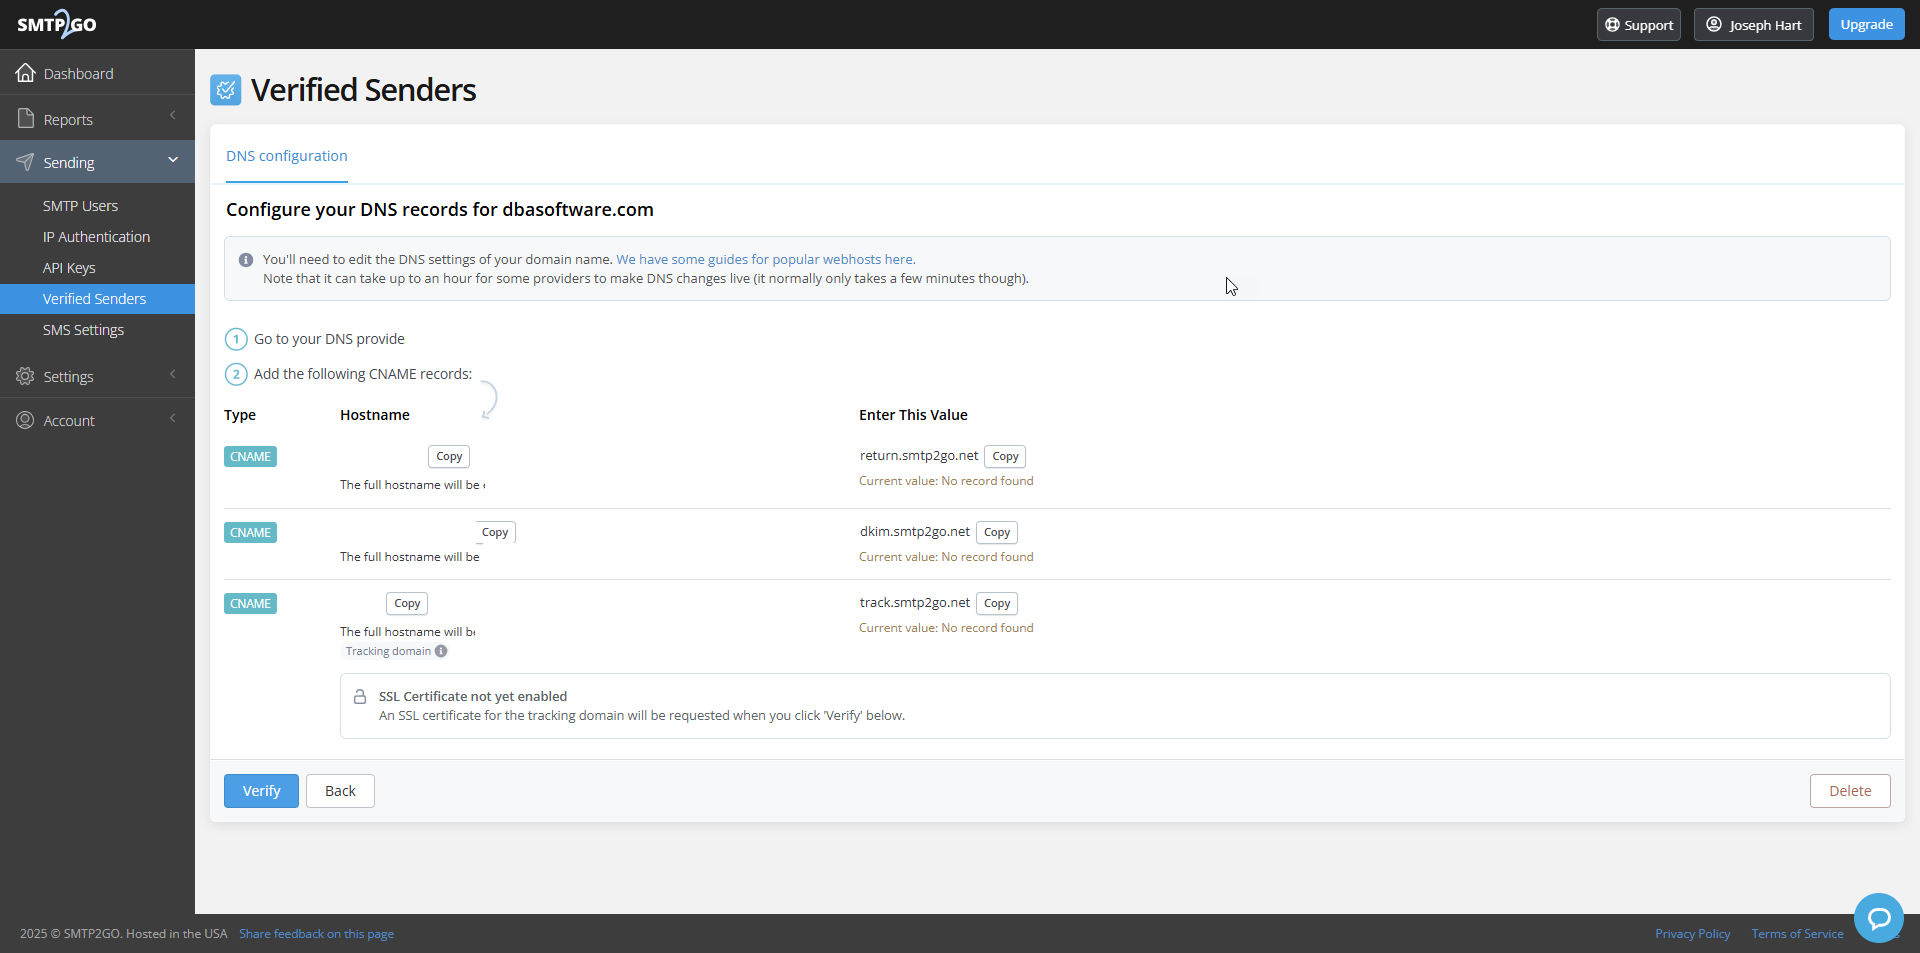Open the Terms of Service link
The width and height of the screenshot is (1920, 953).
pyautogui.click(x=1797, y=934)
